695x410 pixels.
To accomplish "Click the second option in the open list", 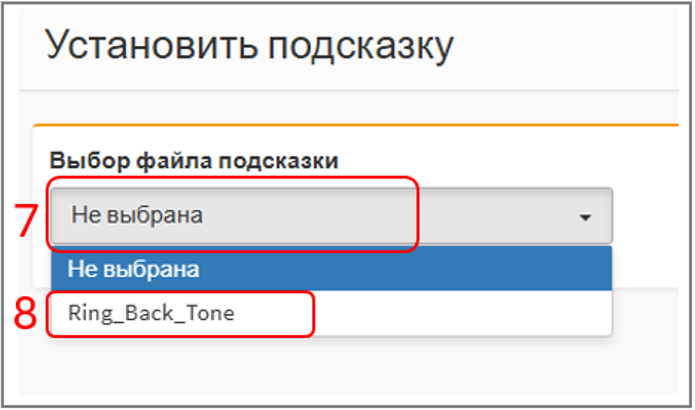I will pyautogui.click(x=330, y=313).
